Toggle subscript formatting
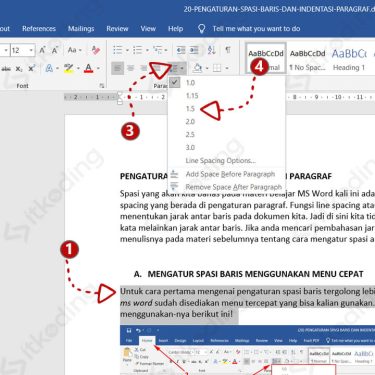 tap(19, 69)
